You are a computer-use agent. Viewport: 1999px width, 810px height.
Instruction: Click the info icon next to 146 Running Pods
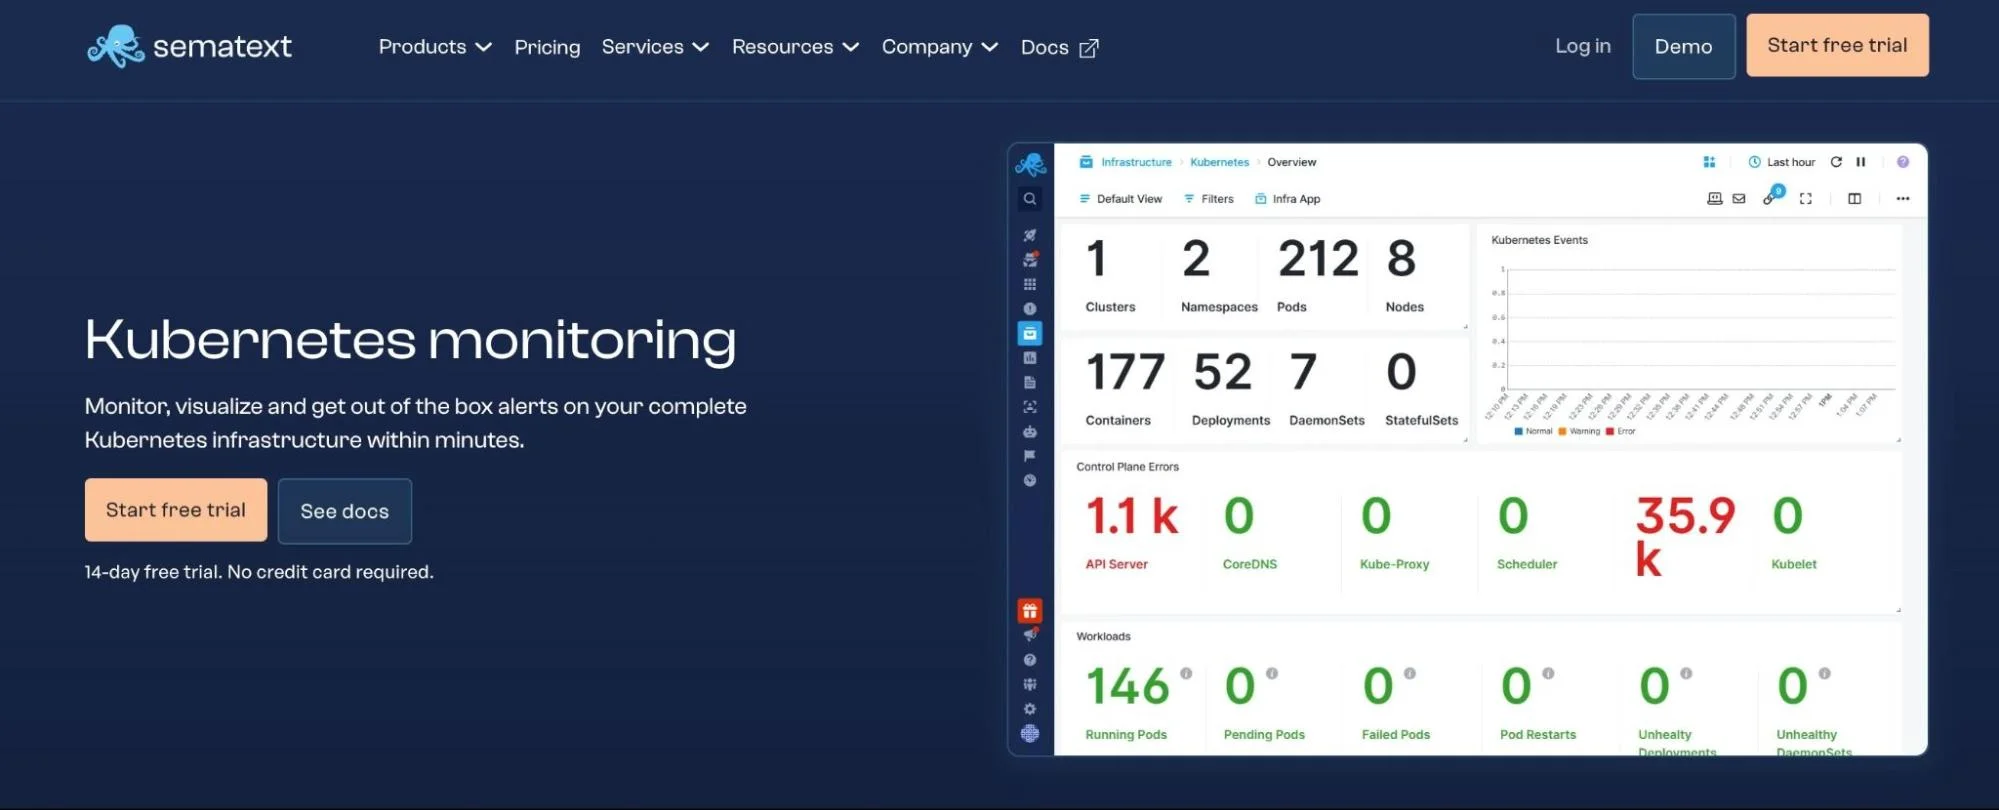click(x=1186, y=674)
